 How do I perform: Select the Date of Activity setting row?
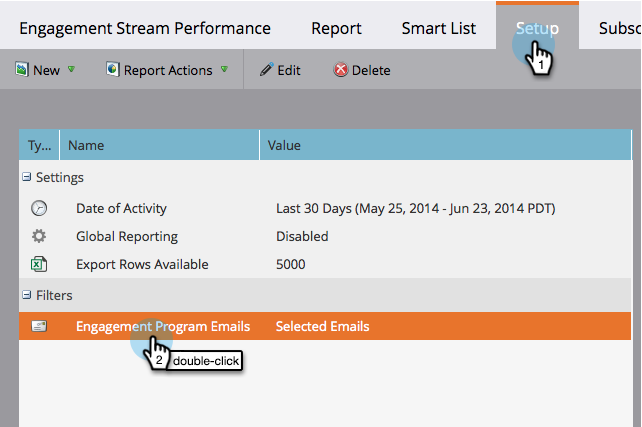[x=121, y=209]
